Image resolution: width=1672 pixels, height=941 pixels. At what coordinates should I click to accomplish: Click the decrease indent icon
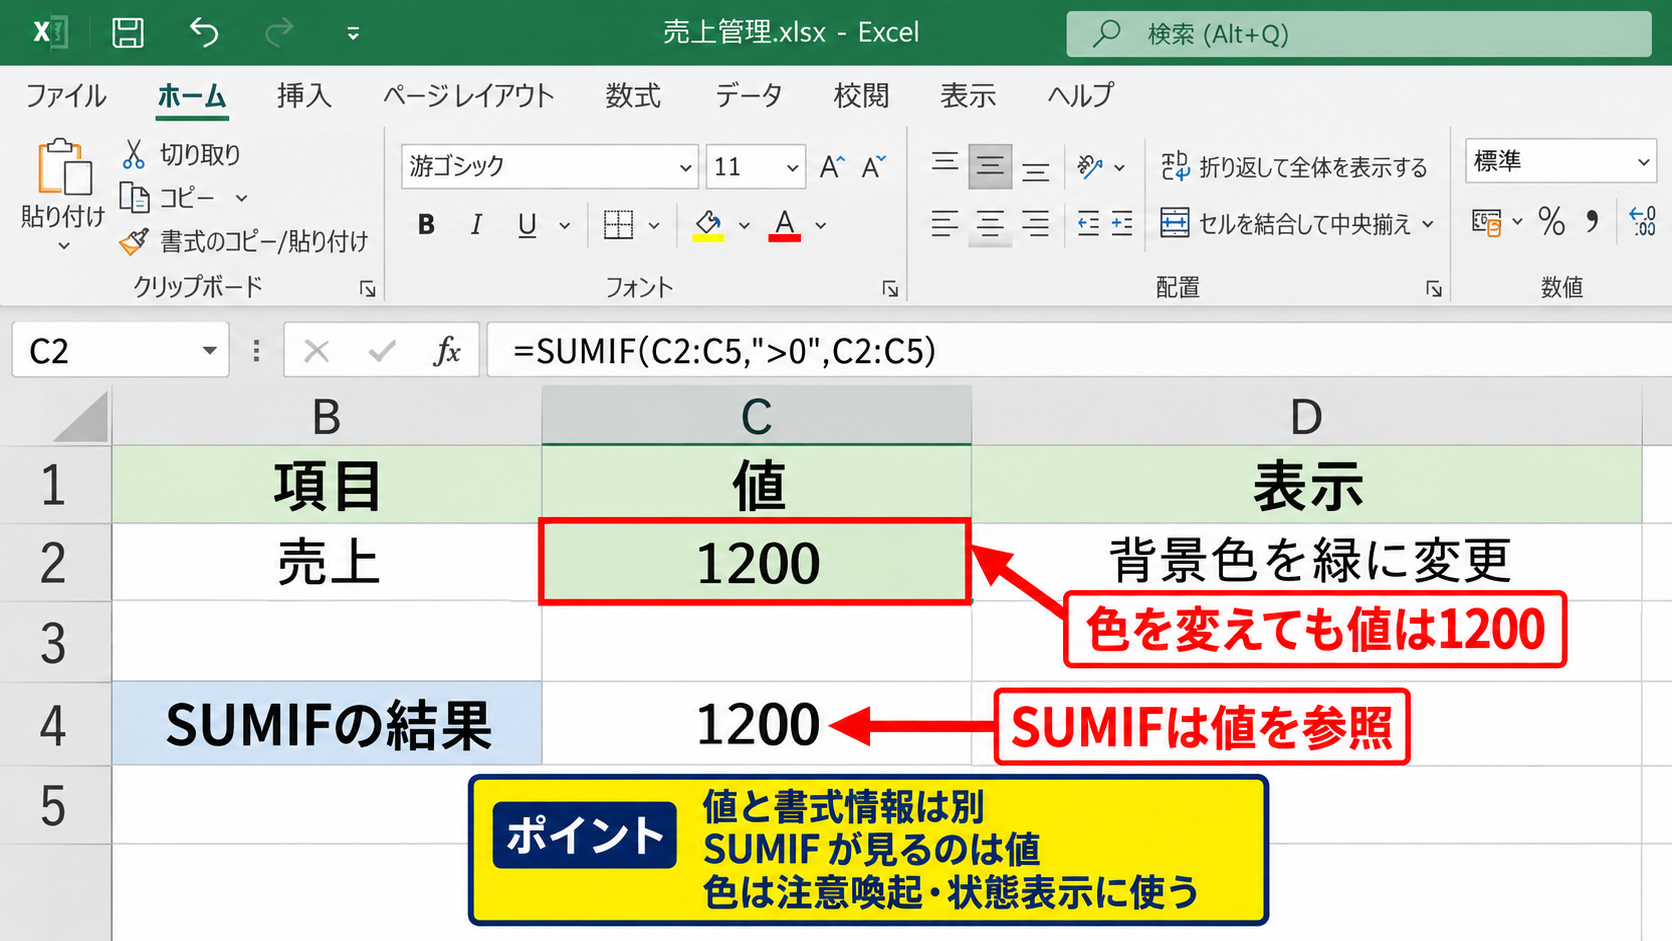tap(1088, 223)
